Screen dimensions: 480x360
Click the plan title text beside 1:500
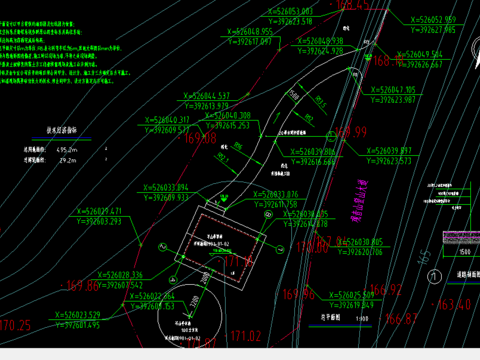pos(331,317)
